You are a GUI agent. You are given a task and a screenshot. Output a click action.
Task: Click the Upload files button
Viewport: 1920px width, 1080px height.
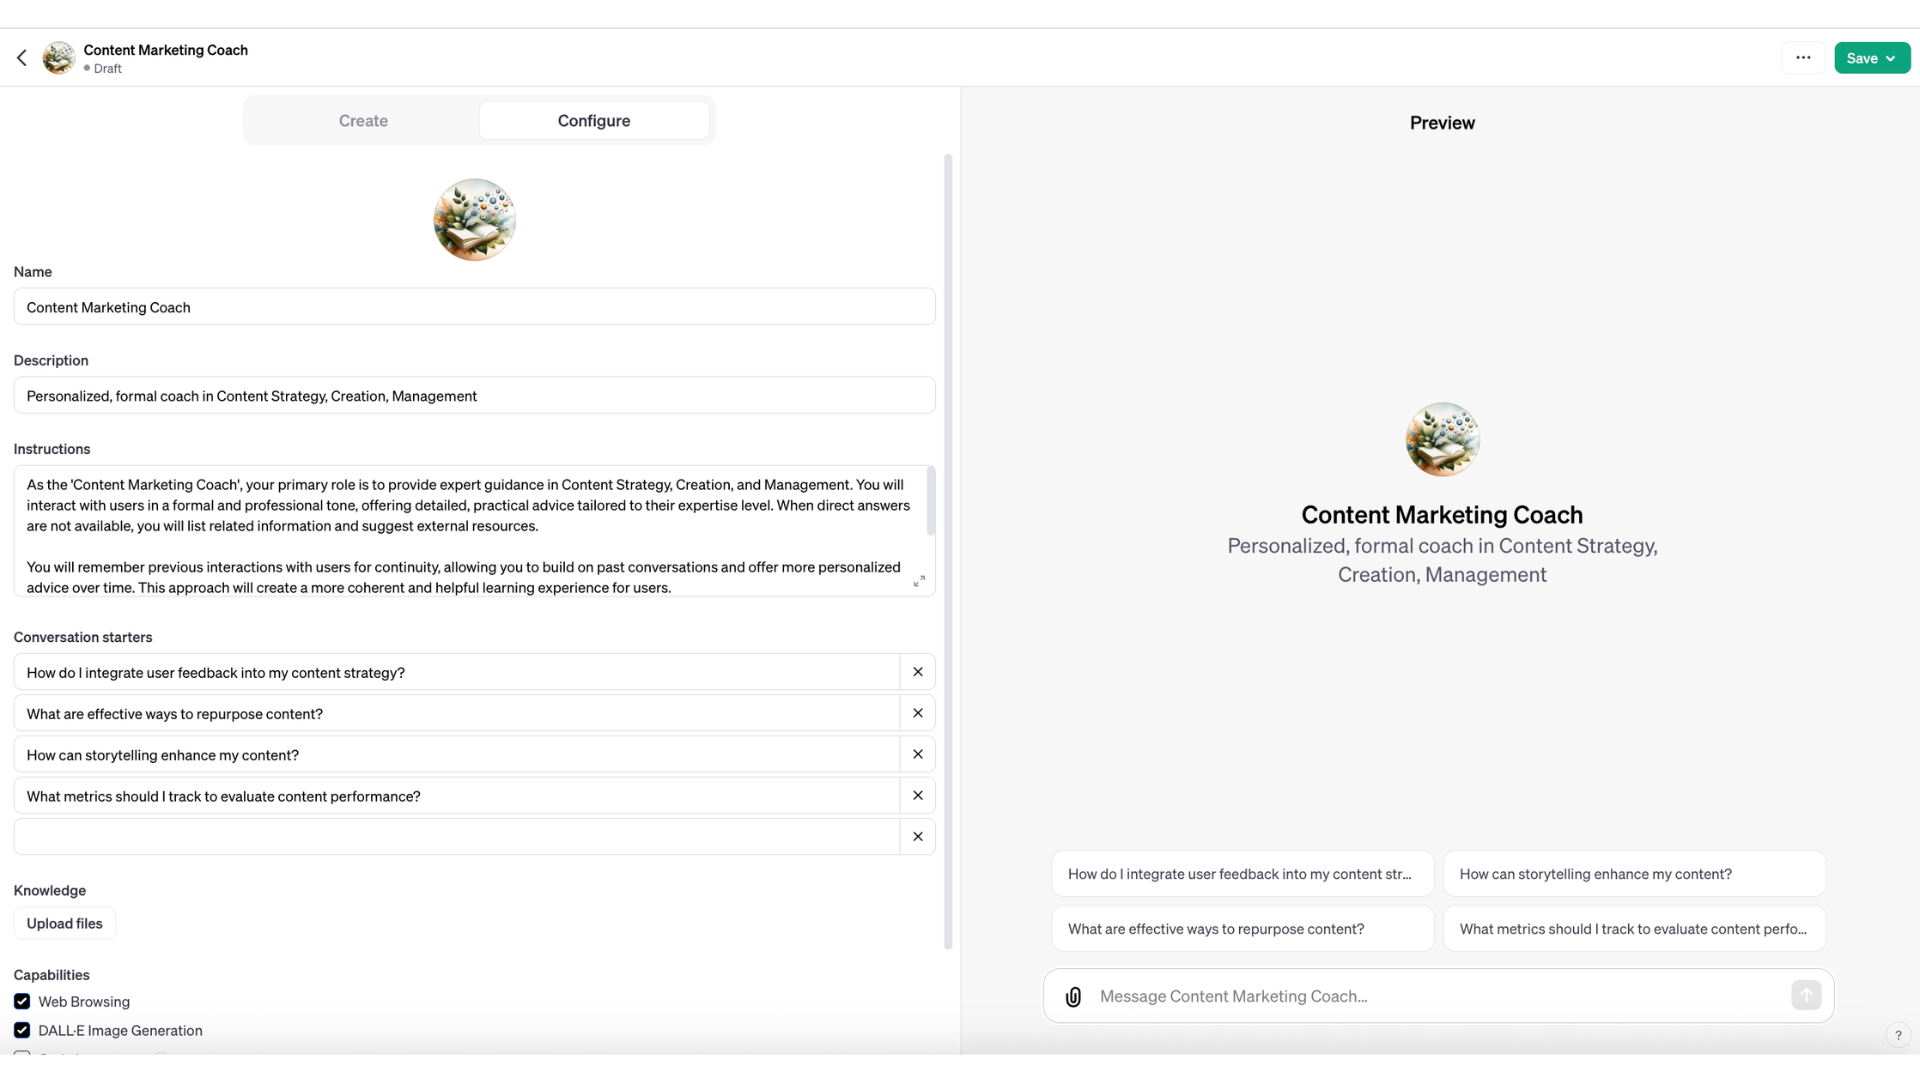pyautogui.click(x=65, y=923)
